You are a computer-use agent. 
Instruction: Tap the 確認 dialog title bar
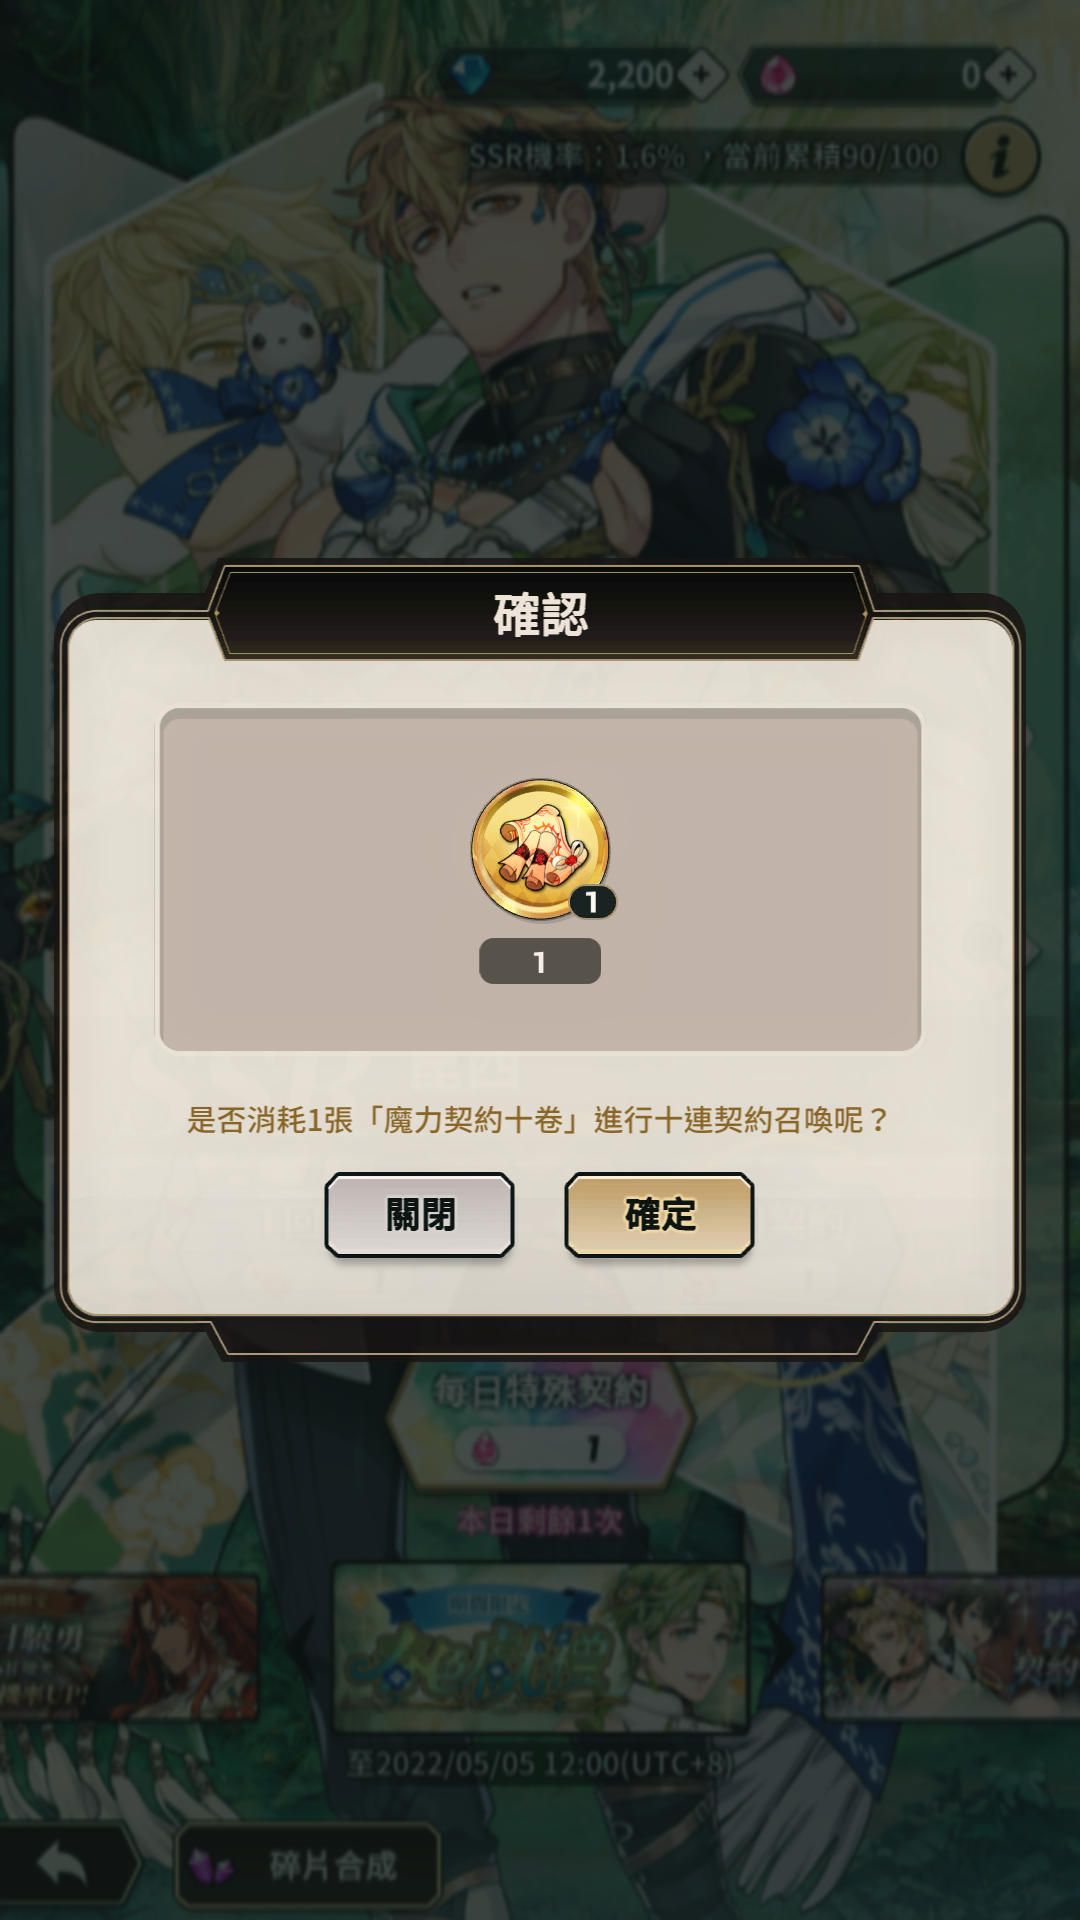[540, 614]
